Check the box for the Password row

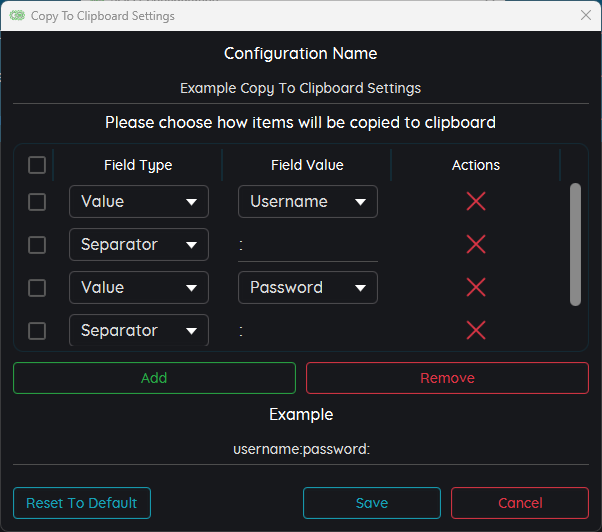point(37,288)
